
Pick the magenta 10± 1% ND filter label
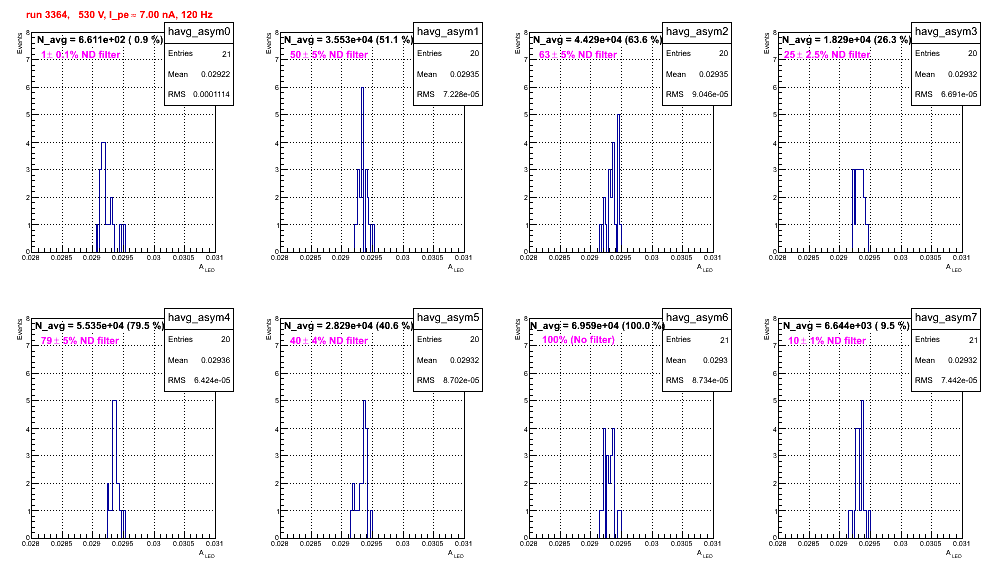[x=827, y=341]
